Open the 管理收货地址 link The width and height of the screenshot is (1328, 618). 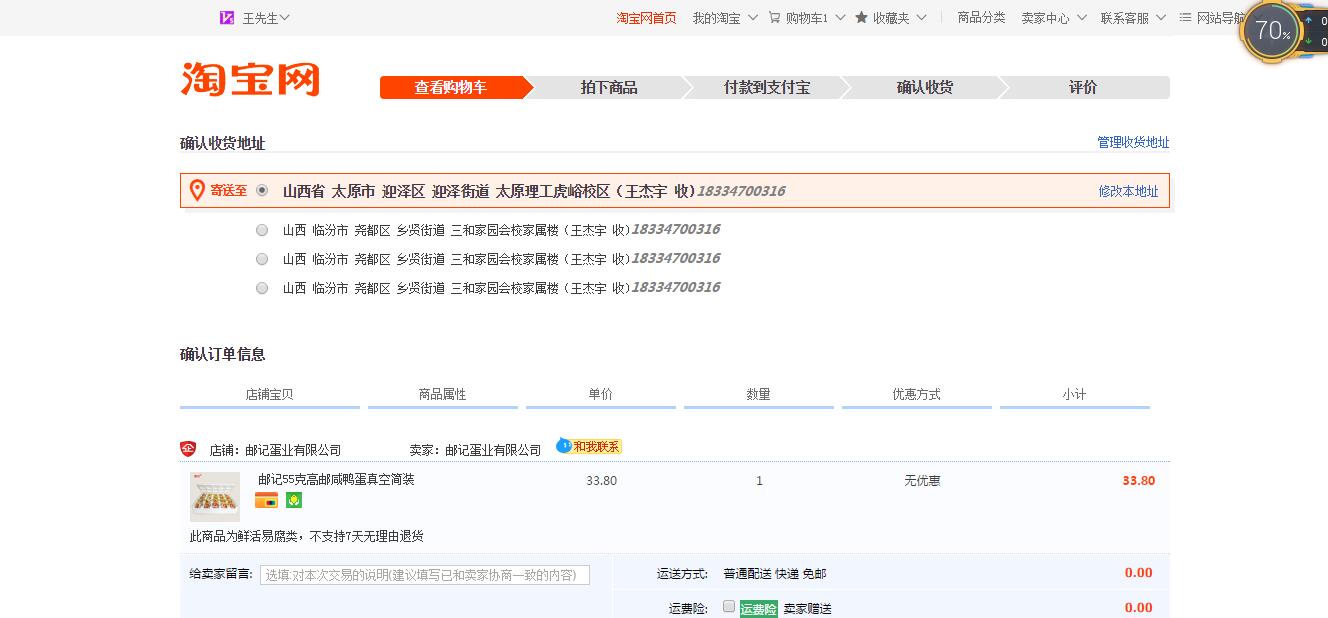1133,143
